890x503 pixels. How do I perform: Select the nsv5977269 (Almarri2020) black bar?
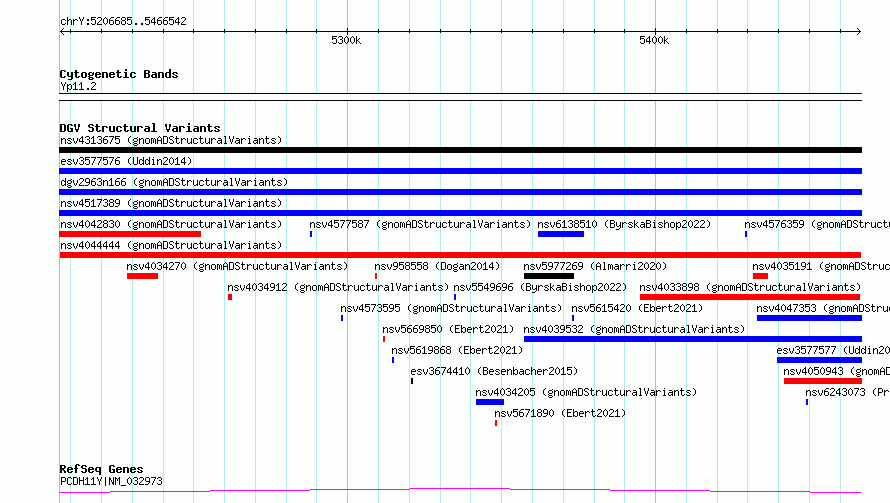point(549,276)
